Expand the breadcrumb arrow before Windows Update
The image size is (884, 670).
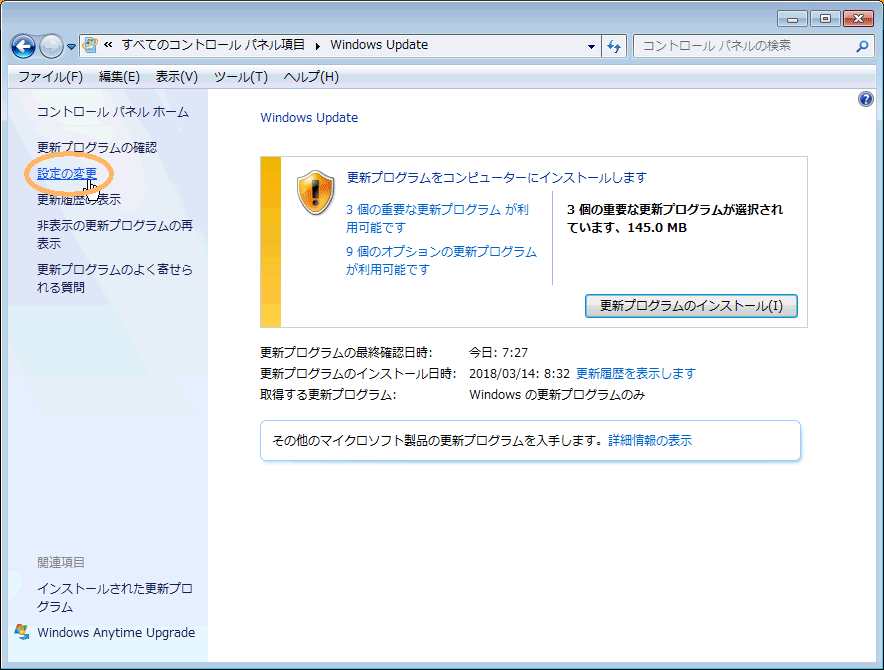[x=317, y=46]
